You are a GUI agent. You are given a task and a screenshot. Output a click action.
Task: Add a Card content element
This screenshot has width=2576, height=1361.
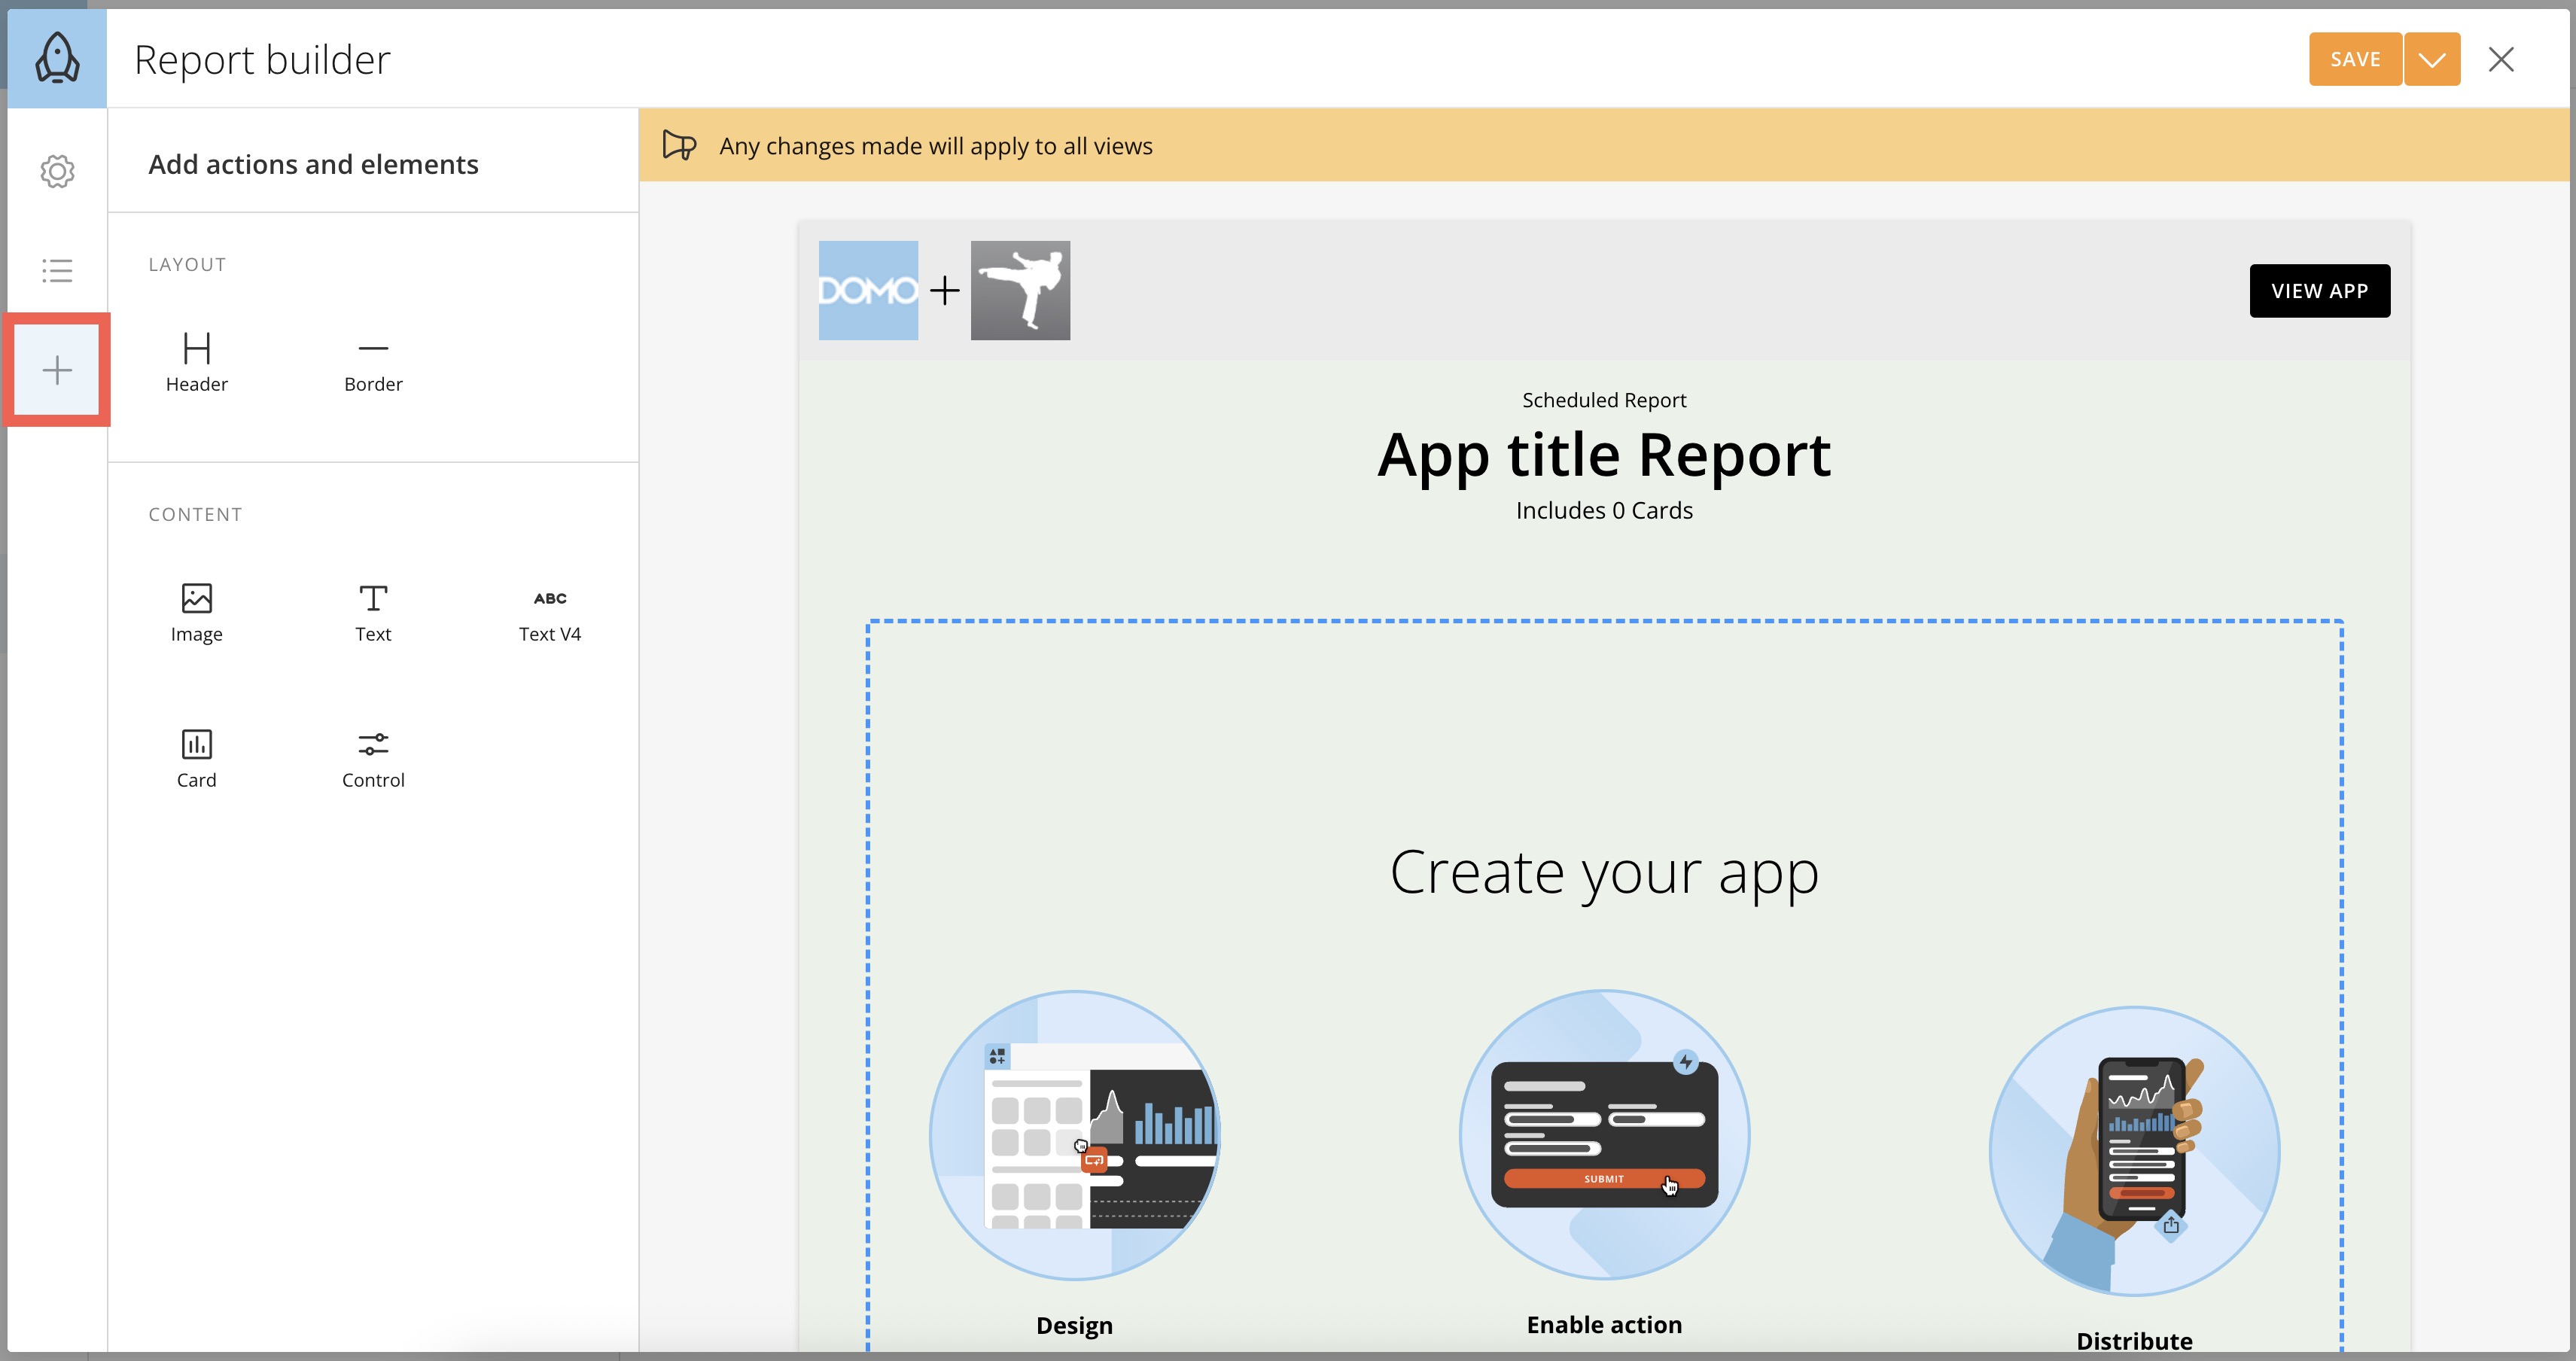click(x=196, y=757)
